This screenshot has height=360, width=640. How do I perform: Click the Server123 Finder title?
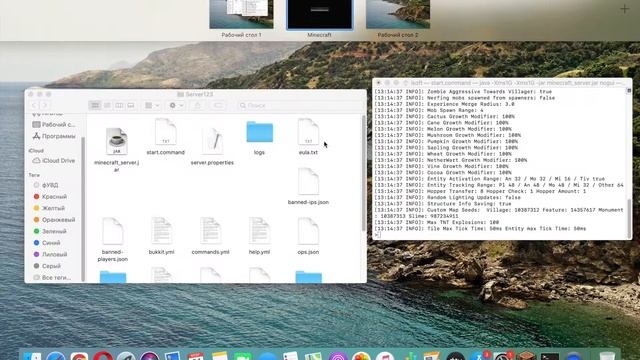tap(195, 94)
